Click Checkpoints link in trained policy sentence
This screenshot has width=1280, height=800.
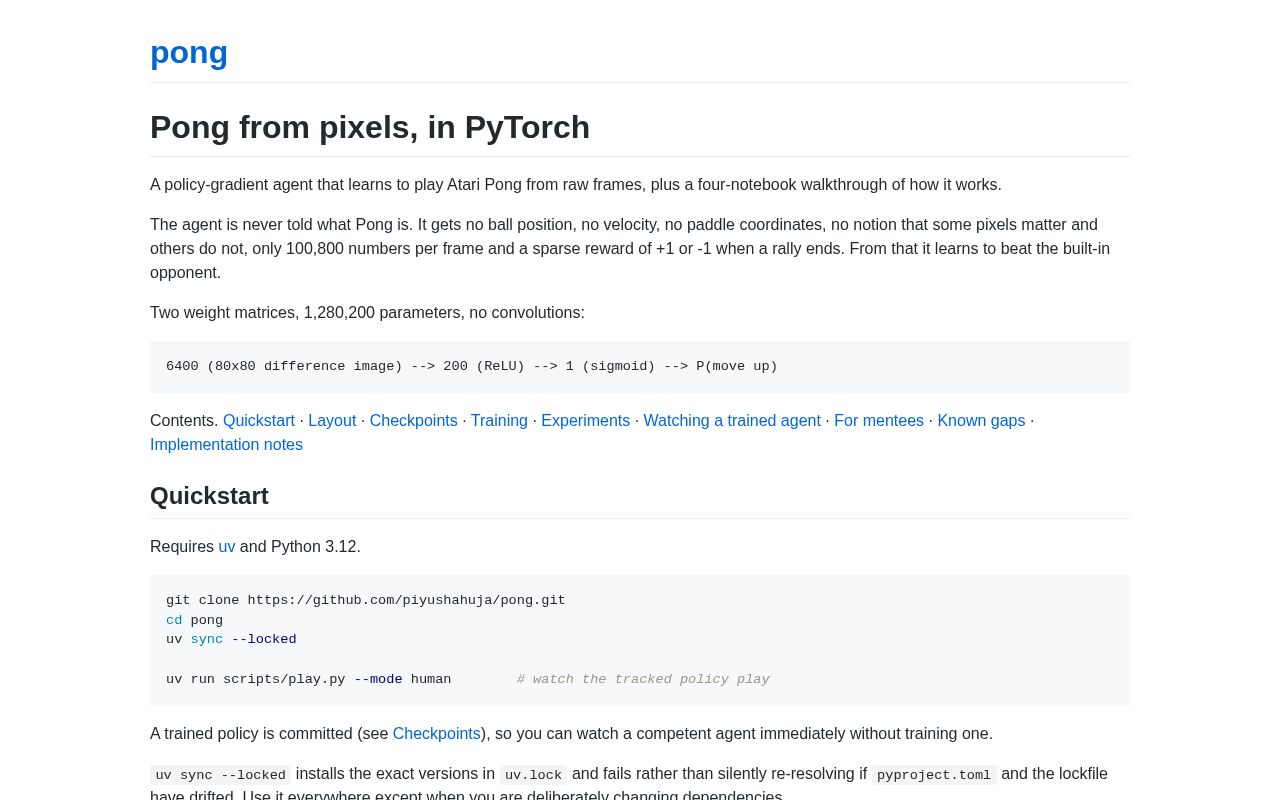click(x=437, y=734)
